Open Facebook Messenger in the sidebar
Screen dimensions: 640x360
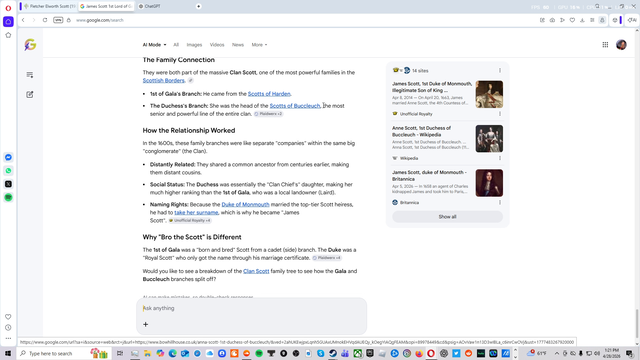(8, 157)
